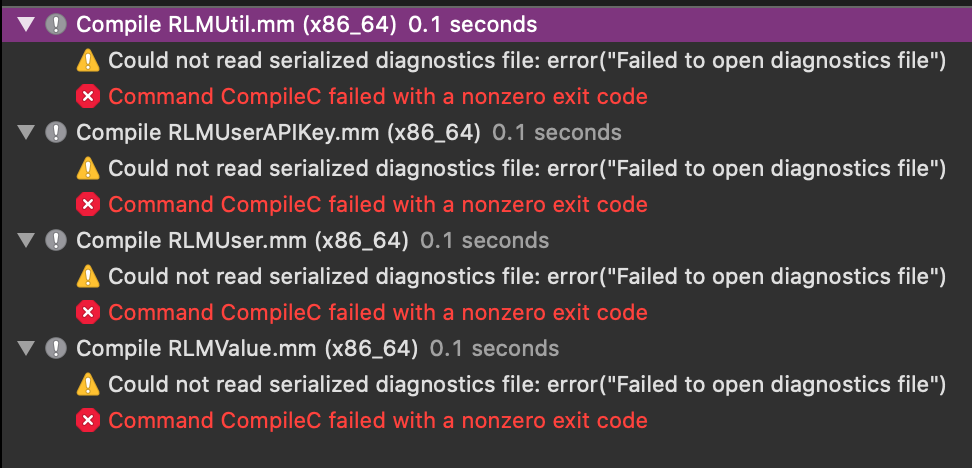Click the red error icon under RLMValue.mm

(88, 420)
